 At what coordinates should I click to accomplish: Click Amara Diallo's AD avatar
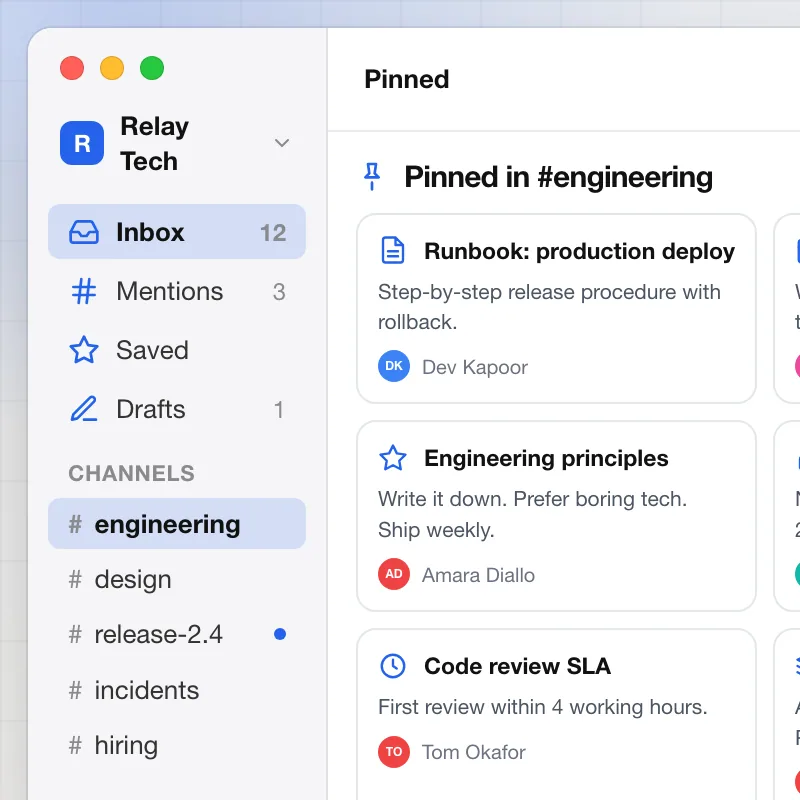point(393,574)
